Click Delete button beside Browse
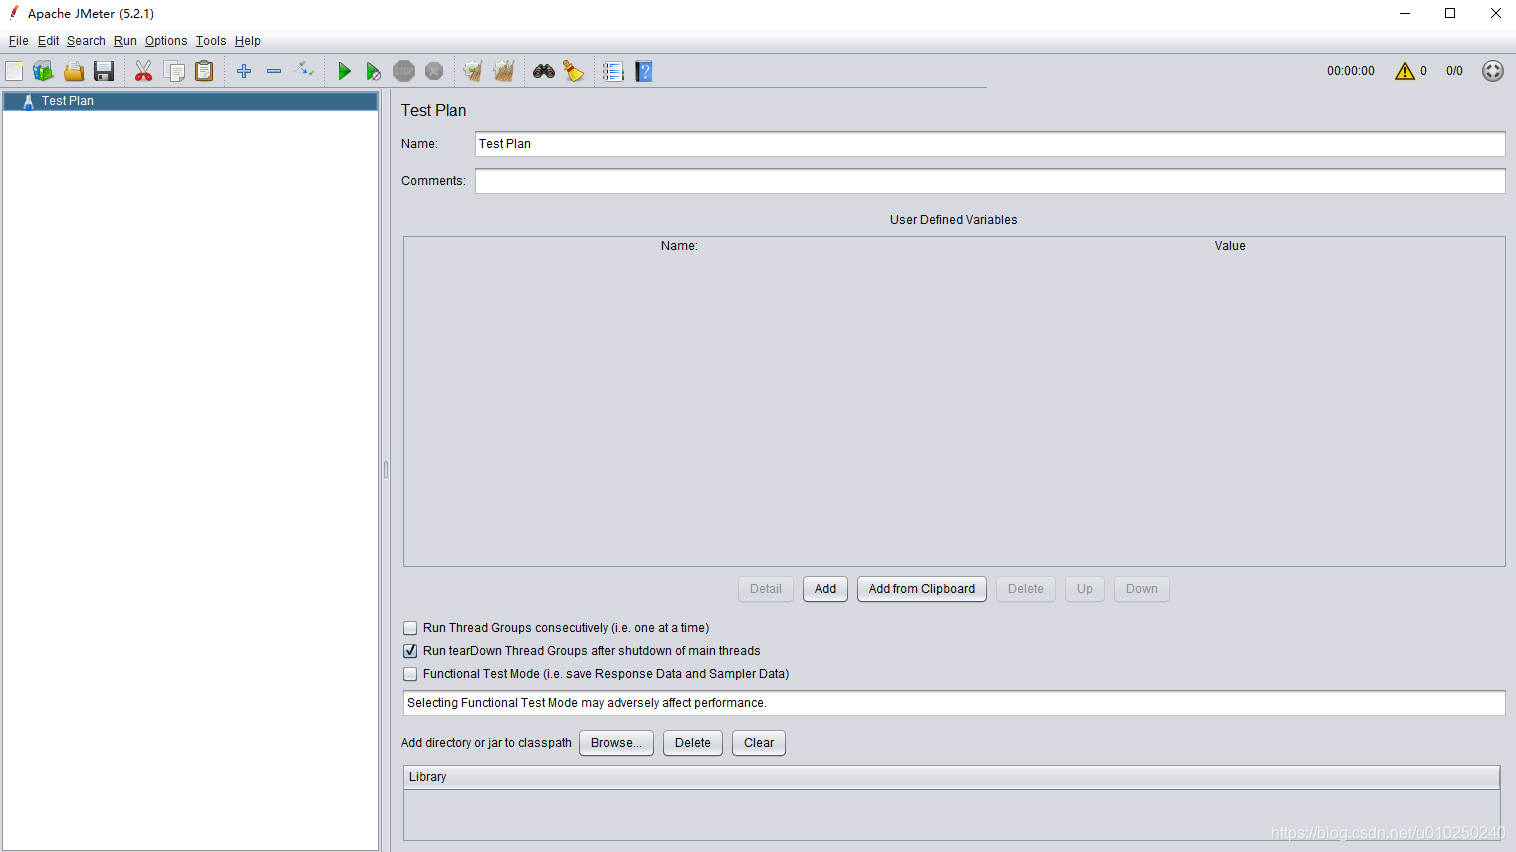Screen dimensions: 1516x852 (693, 743)
